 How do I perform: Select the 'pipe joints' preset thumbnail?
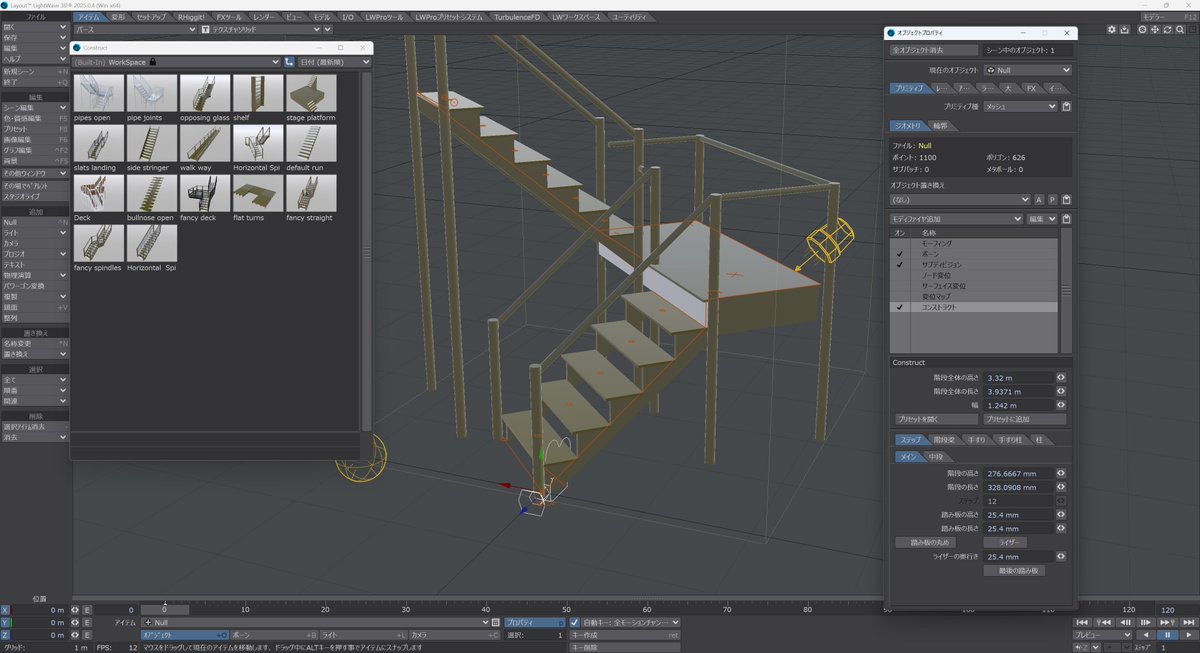coord(152,93)
